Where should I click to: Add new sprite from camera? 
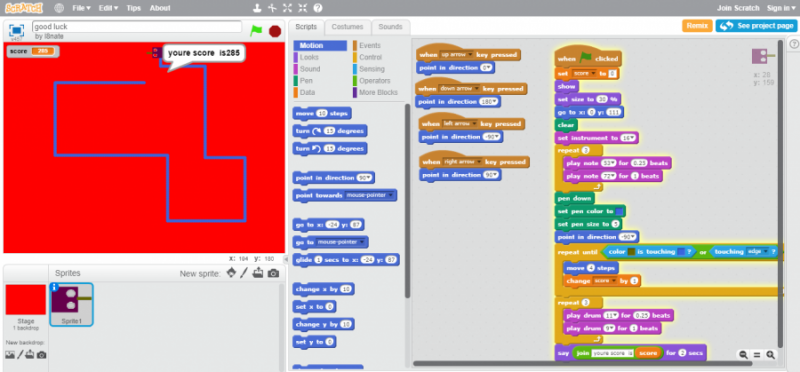(x=273, y=274)
